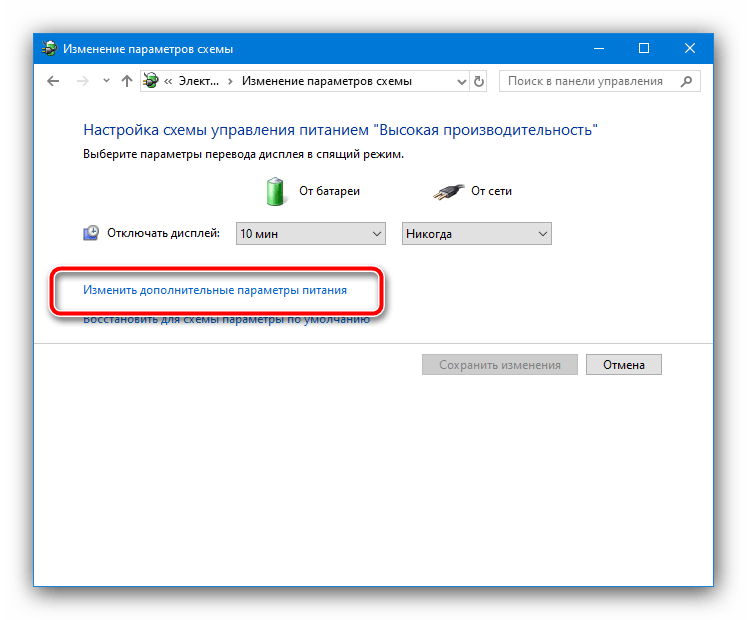Maximize the window
747x620 pixels.
click(644, 49)
